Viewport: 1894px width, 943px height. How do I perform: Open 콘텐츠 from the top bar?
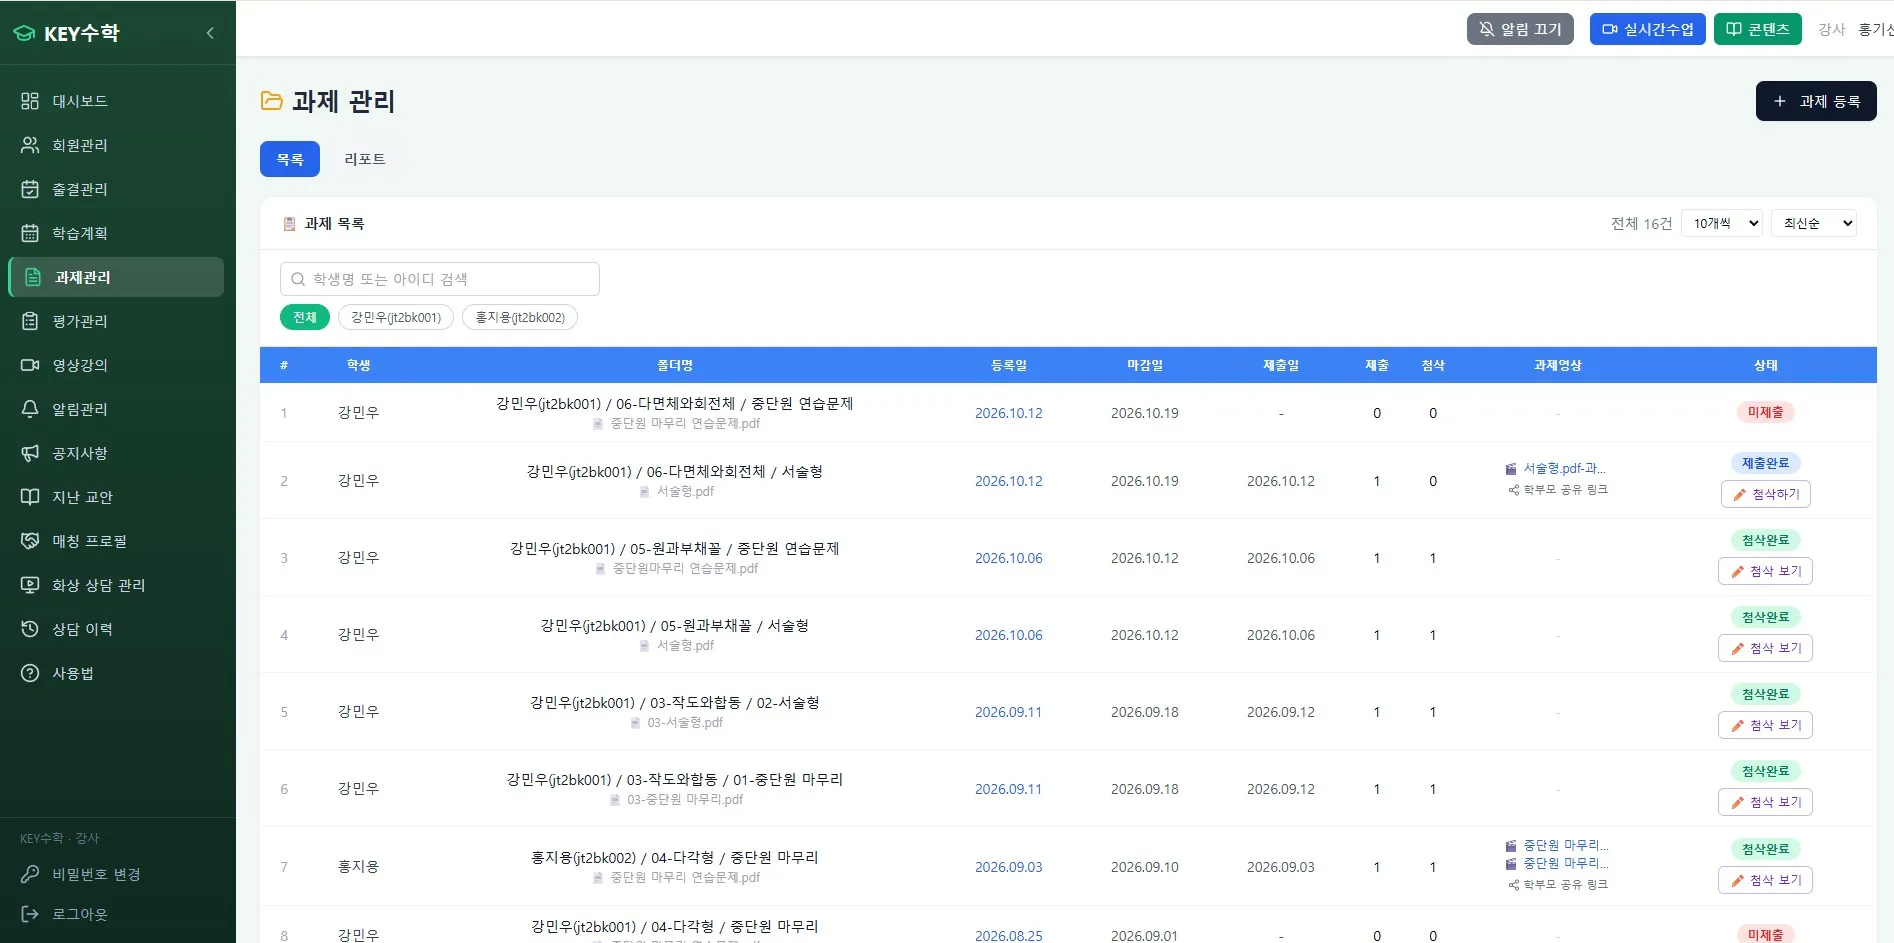[x=1758, y=29]
